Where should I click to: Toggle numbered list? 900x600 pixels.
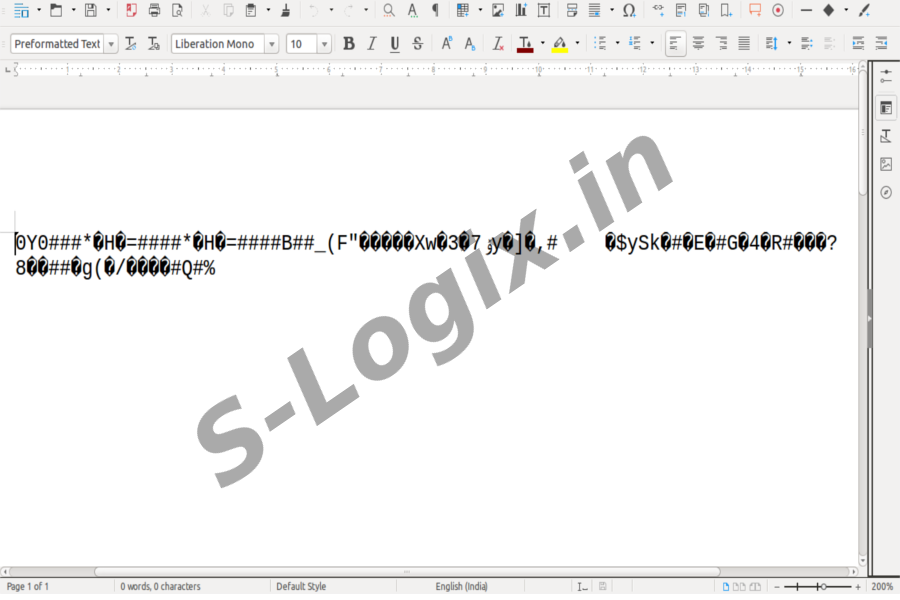(x=635, y=44)
